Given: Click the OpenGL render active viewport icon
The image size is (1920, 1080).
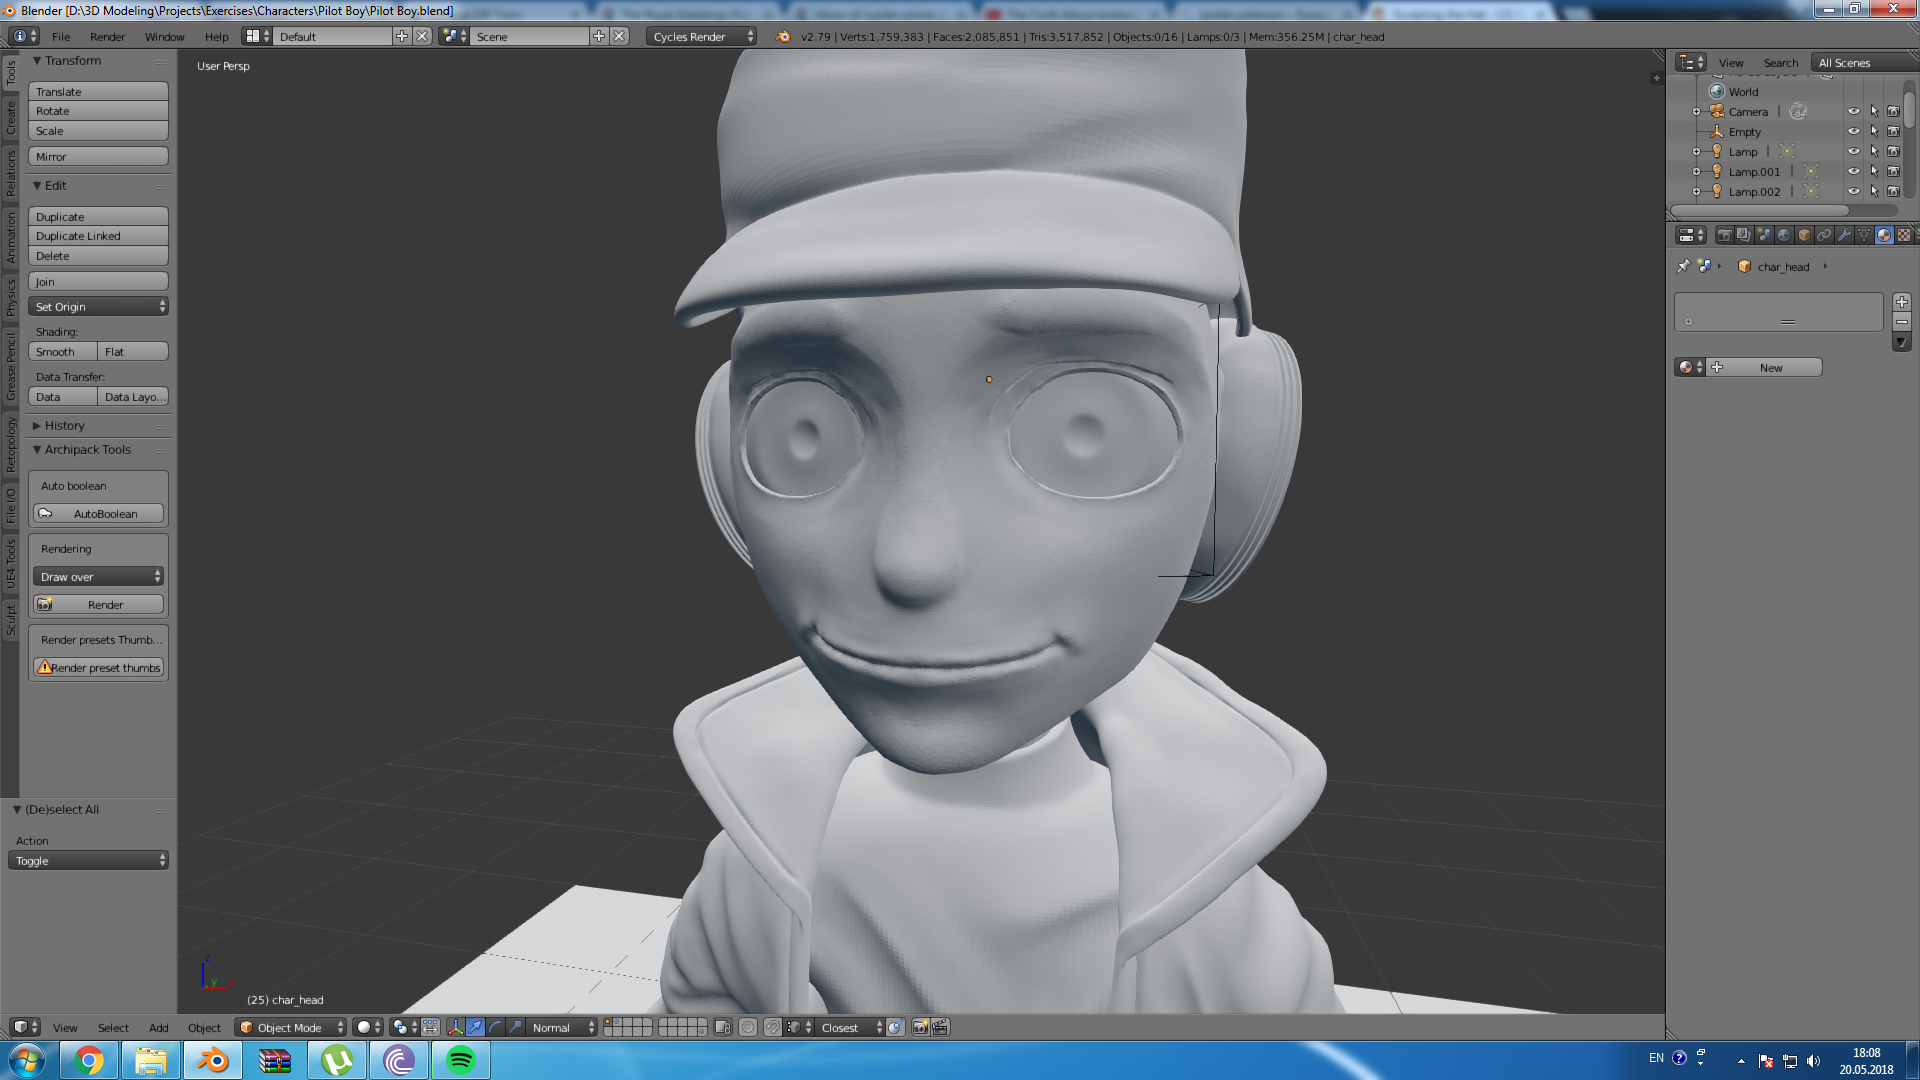Looking at the screenshot, I should click(x=921, y=1027).
